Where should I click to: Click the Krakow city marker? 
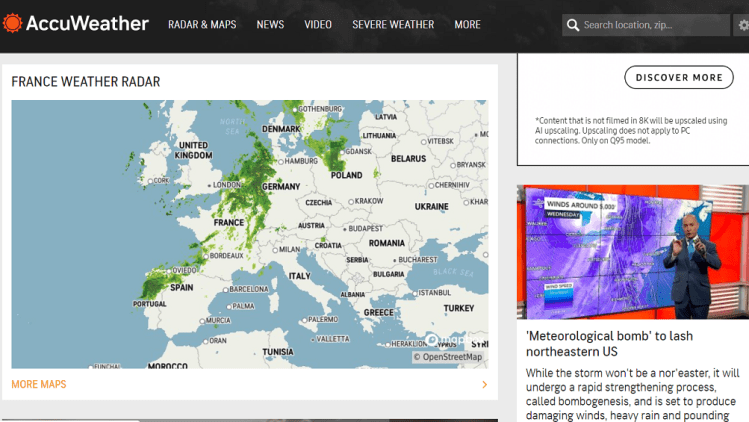point(351,202)
